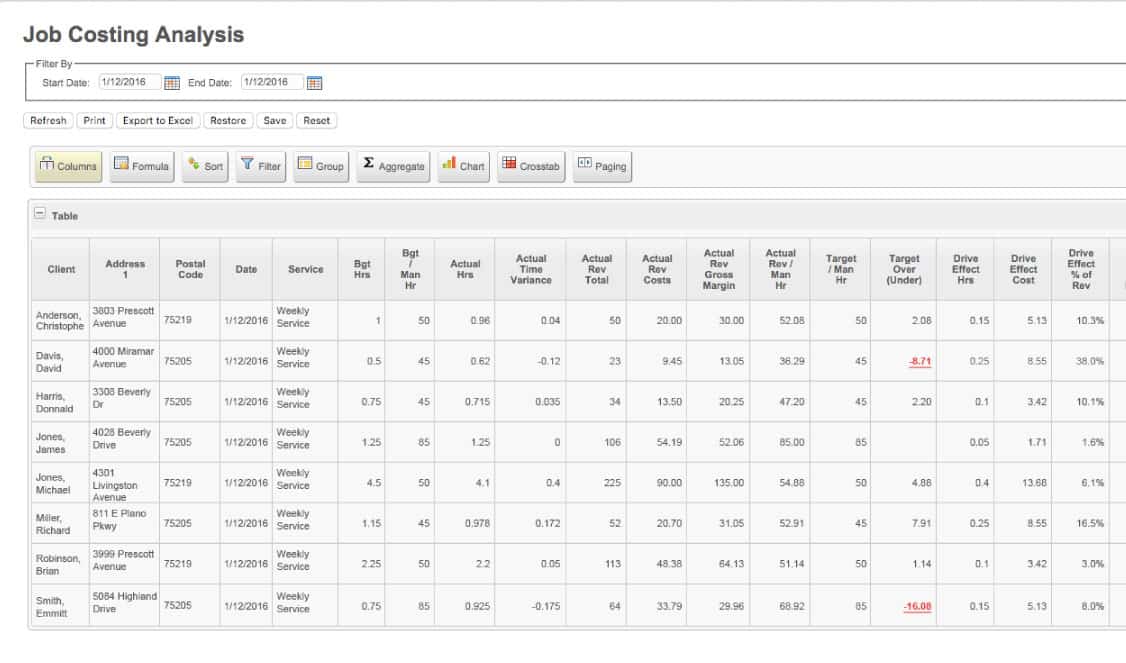Click the Actual Rev Costs column header
Image resolution: width=1126 pixels, height=663 pixels.
click(657, 269)
